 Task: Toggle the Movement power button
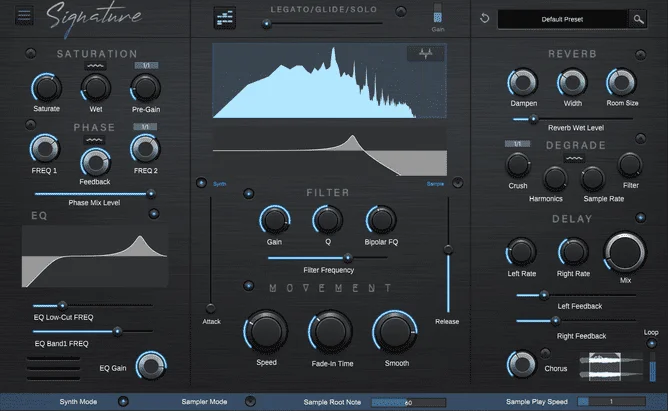tap(248, 285)
